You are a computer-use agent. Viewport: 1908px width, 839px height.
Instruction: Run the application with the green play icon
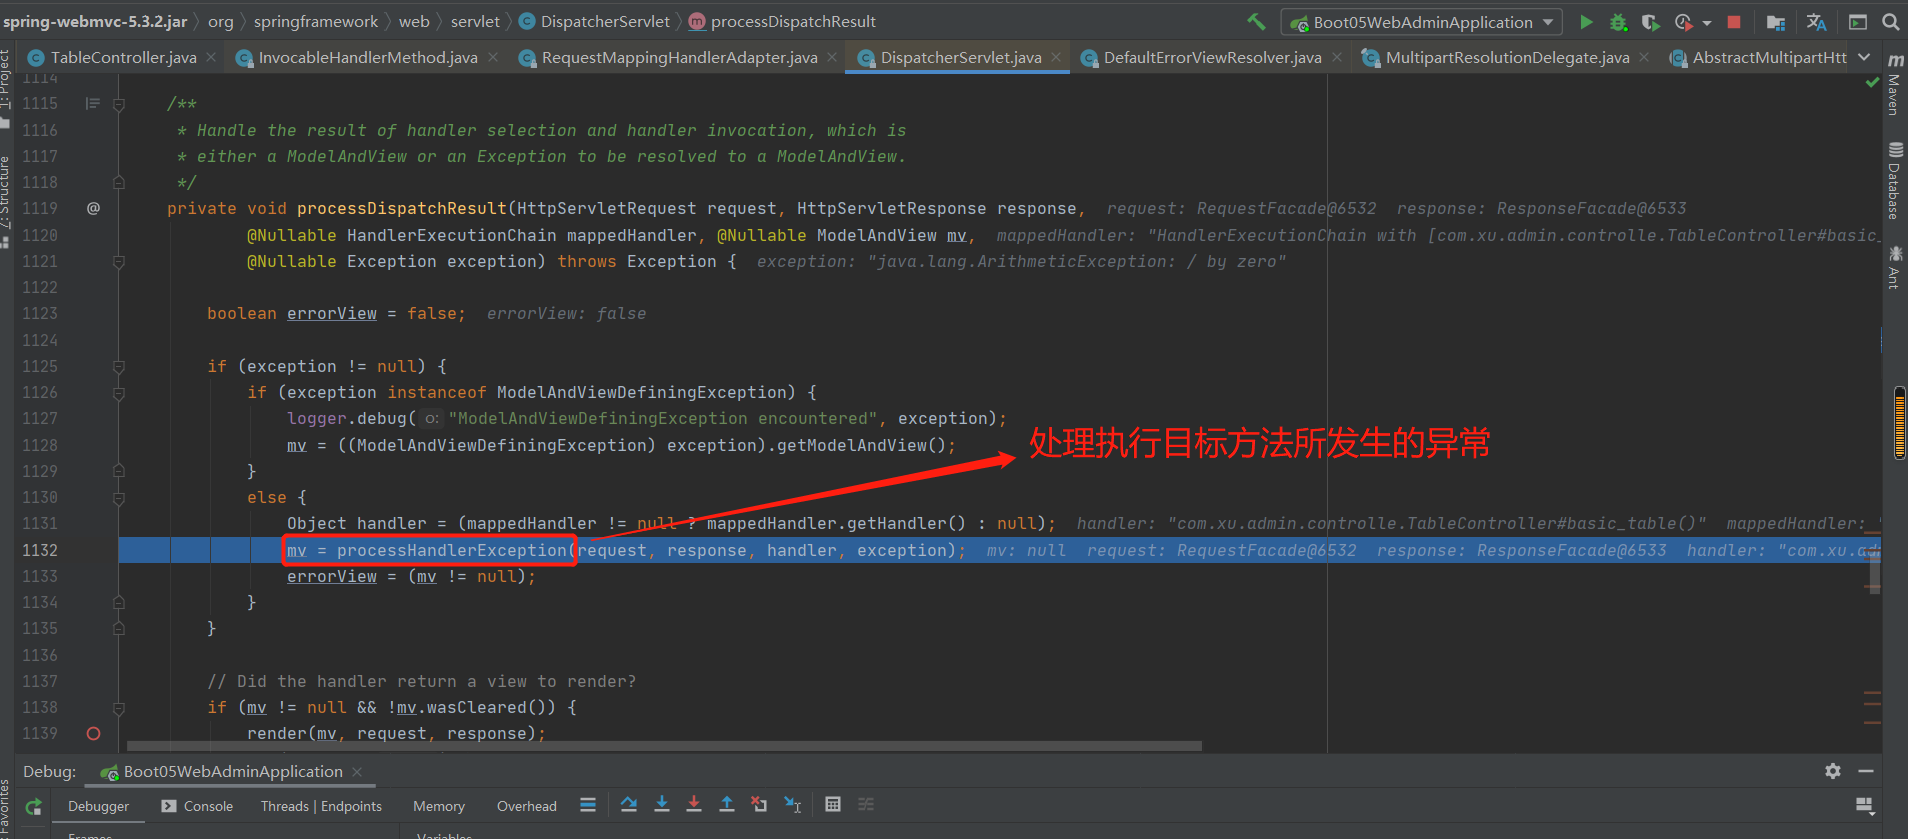pyautogui.click(x=1586, y=22)
